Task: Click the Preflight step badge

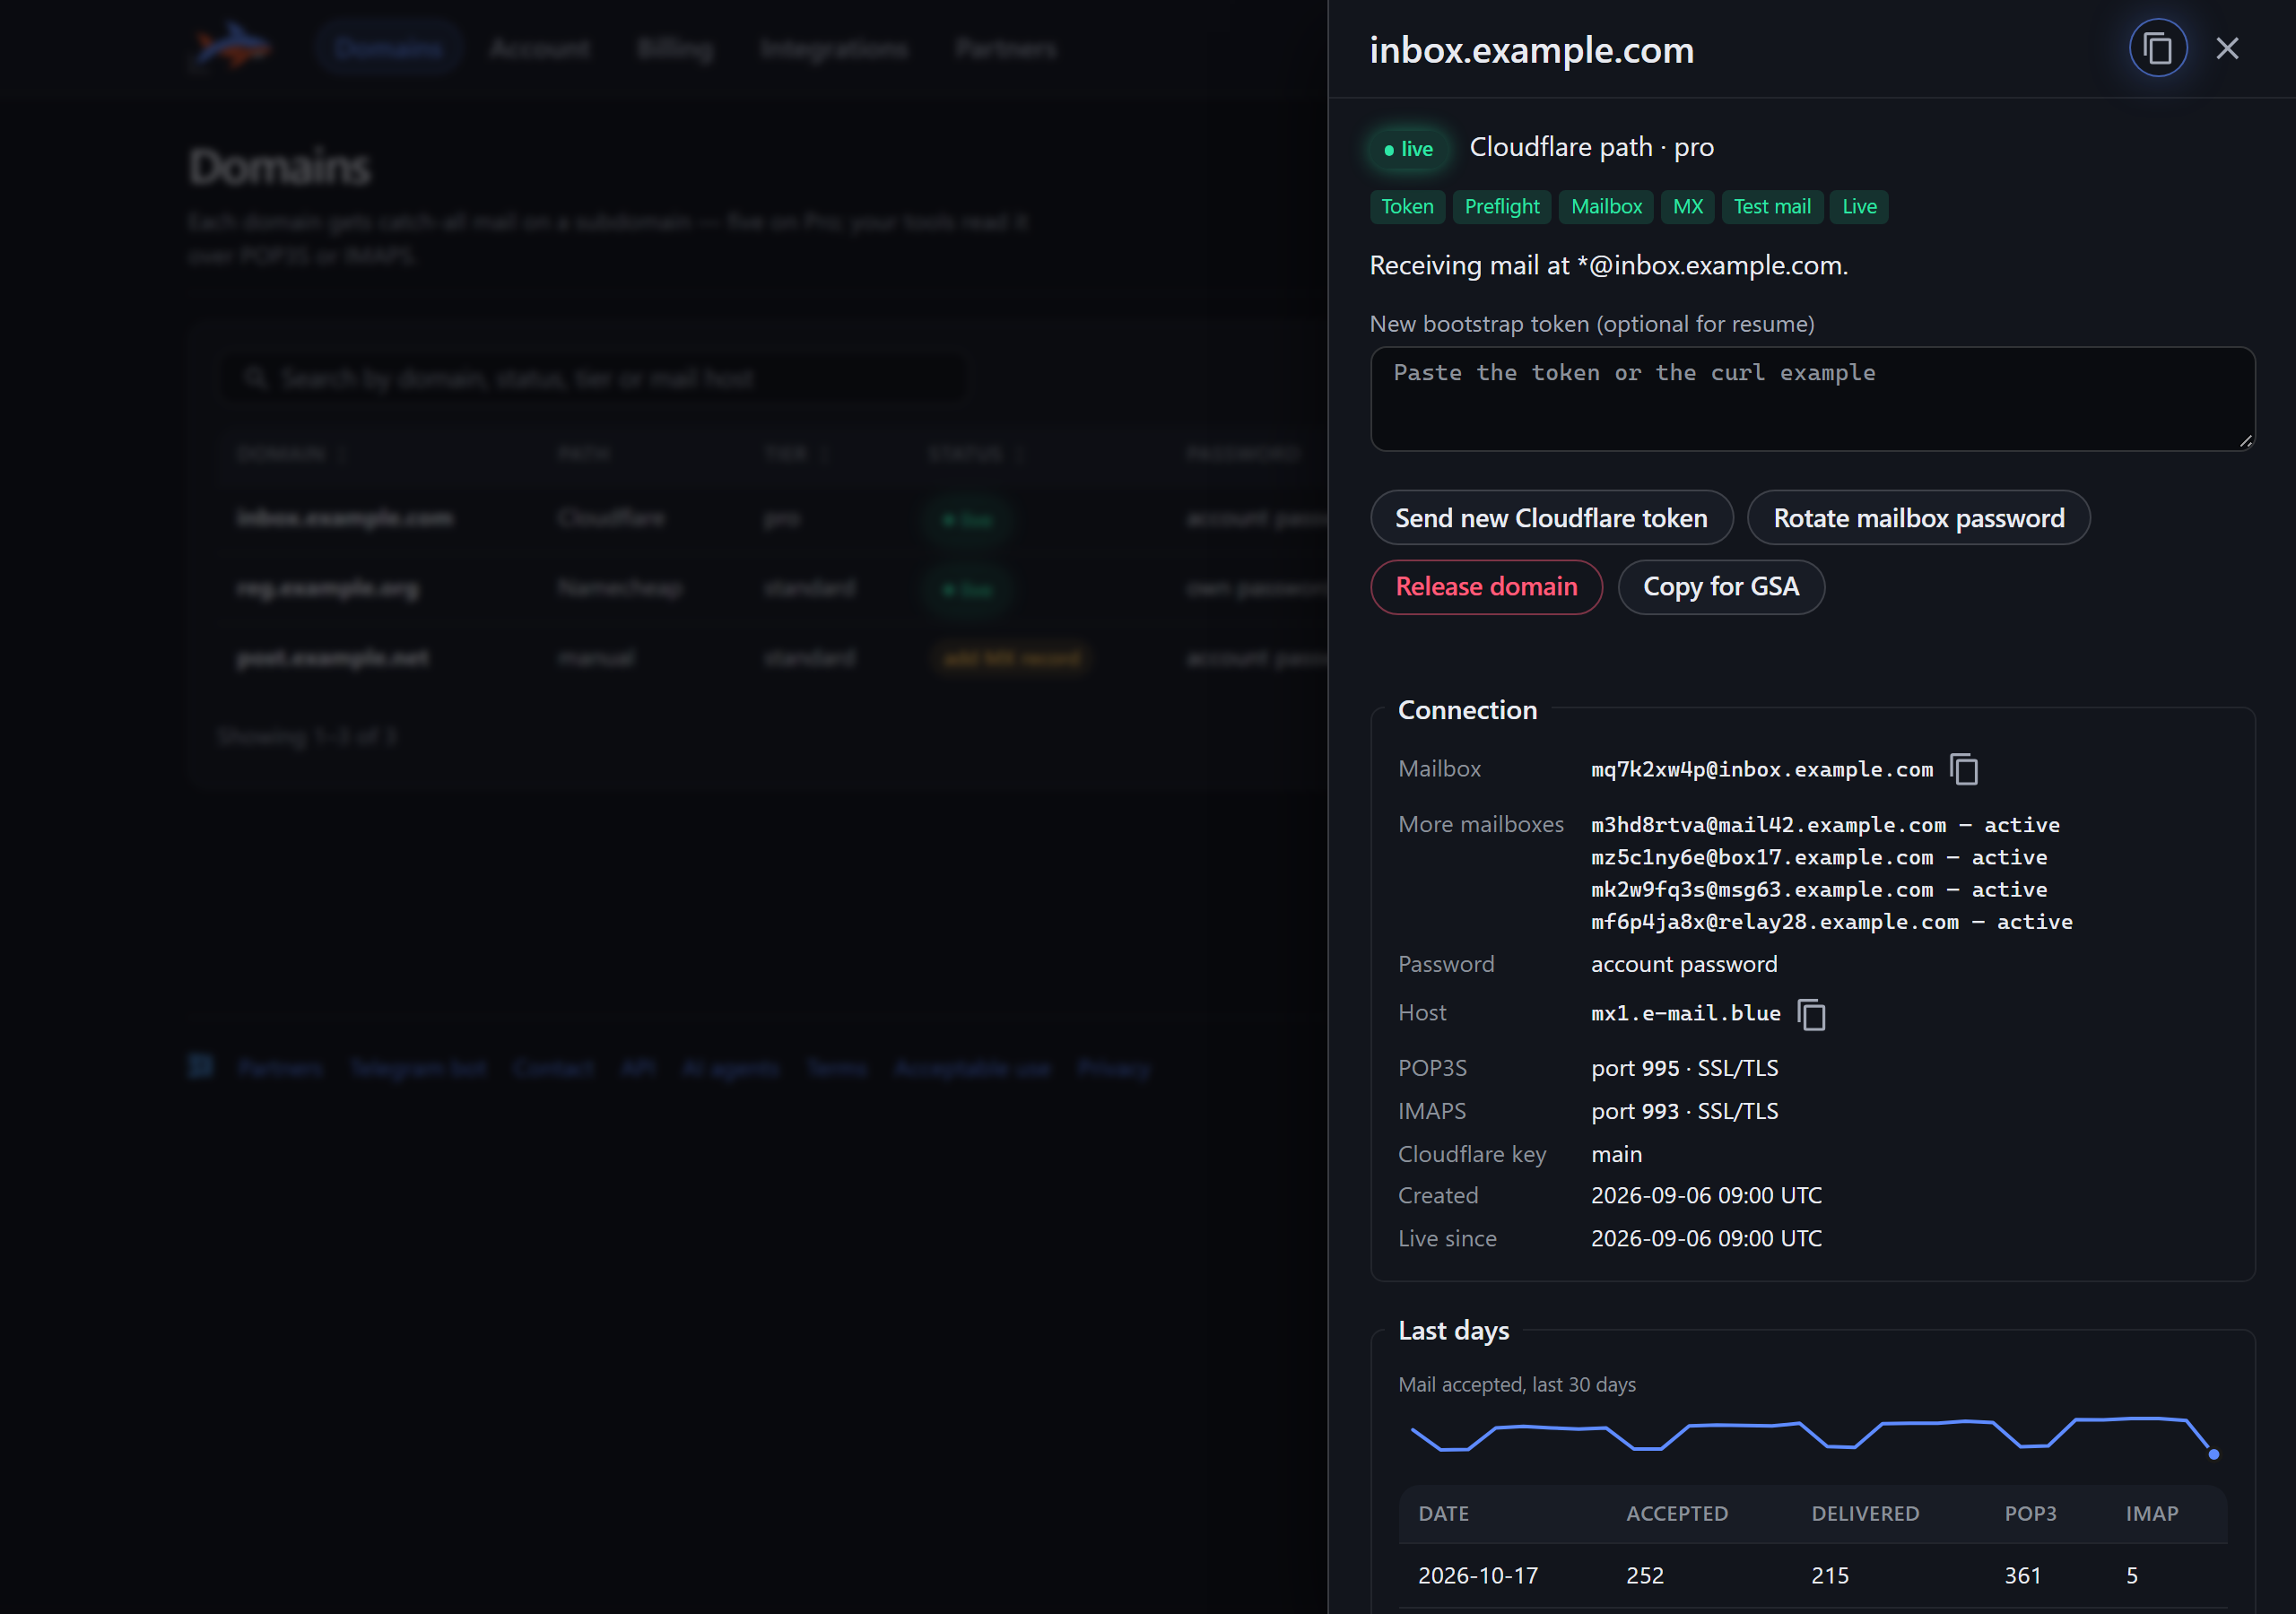Action: click(1501, 207)
